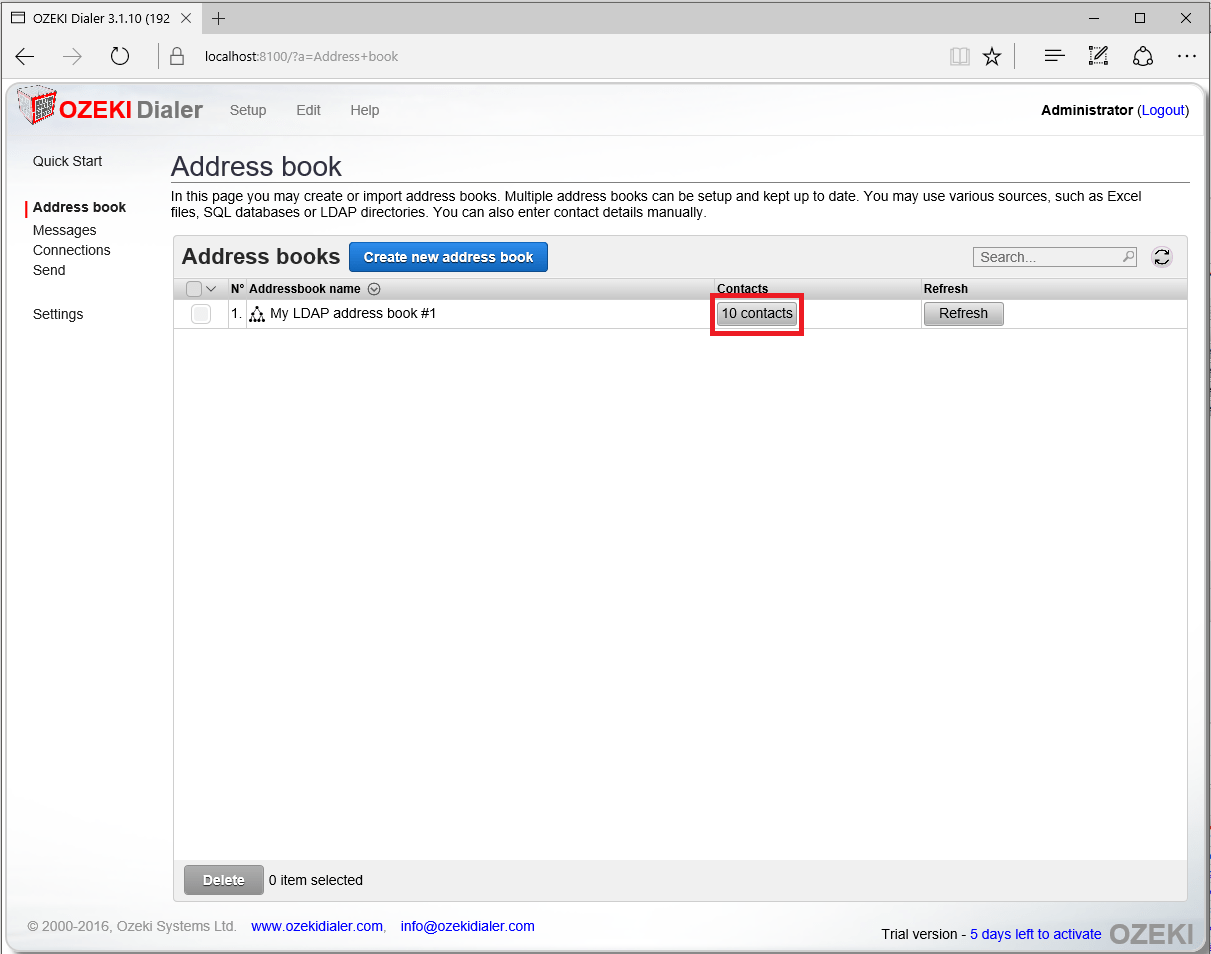Log out via the Logout link
The image size is (1211, 954).
(1163, 110)
